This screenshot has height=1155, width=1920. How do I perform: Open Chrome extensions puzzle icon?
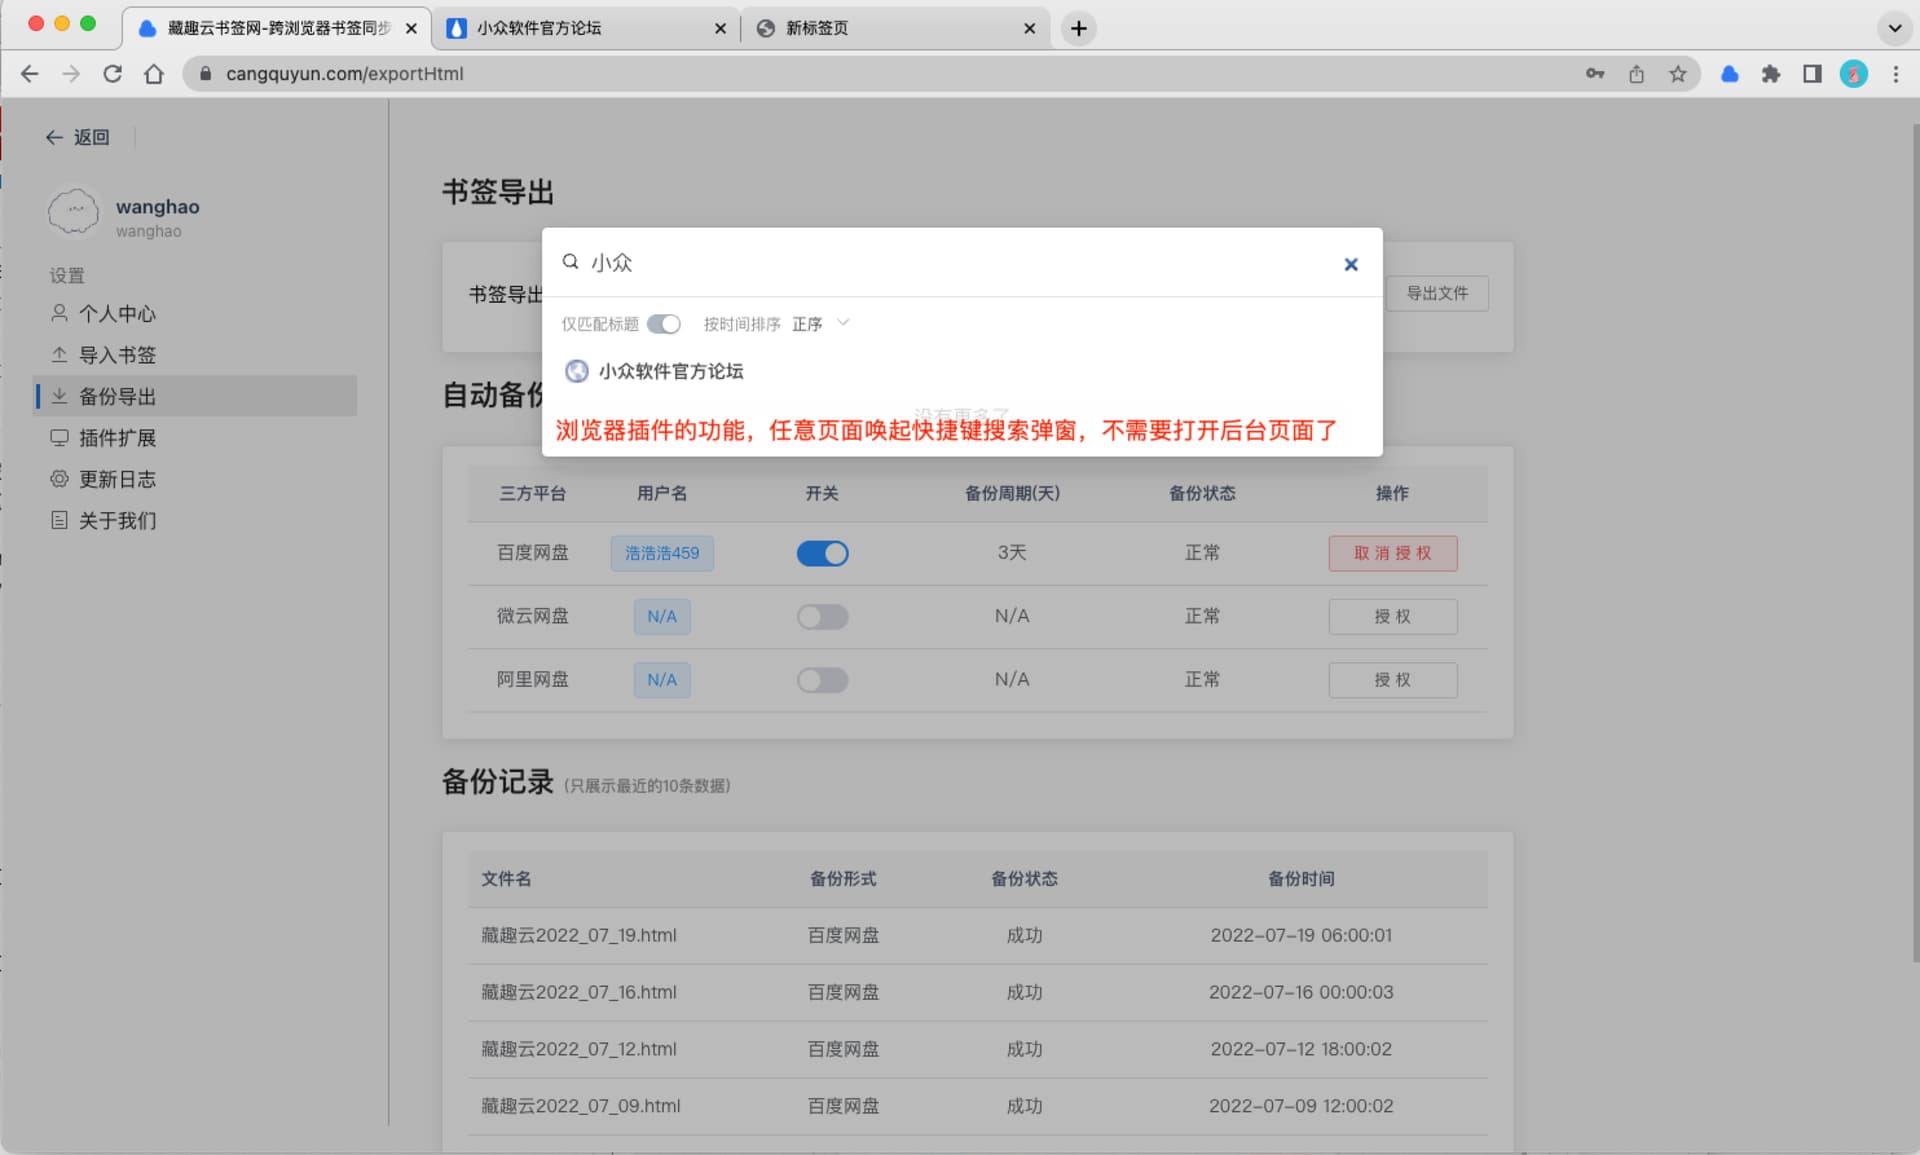coord(1771,74)
